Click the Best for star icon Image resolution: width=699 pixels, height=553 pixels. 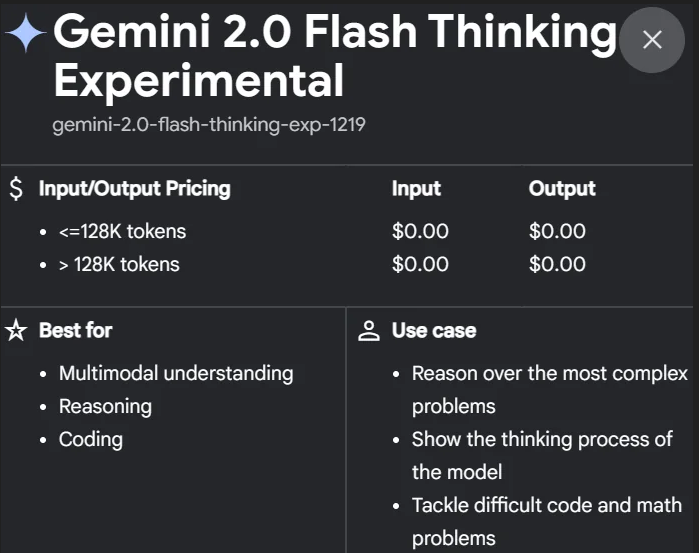16,331
